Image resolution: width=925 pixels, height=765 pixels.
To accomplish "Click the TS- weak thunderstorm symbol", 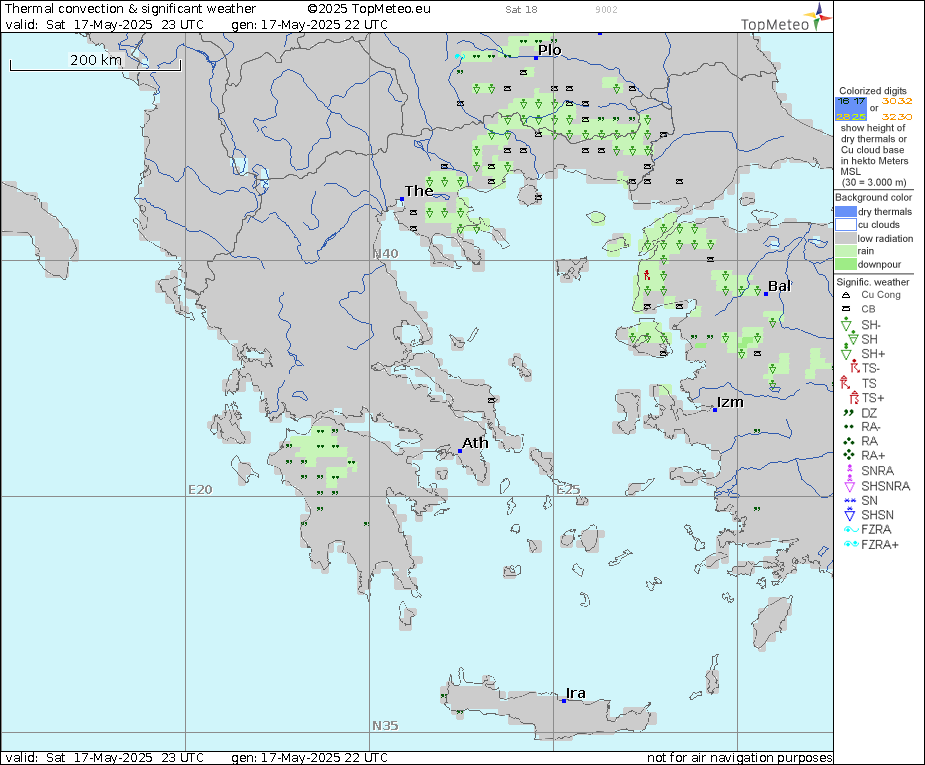I will tap(854, 366).
